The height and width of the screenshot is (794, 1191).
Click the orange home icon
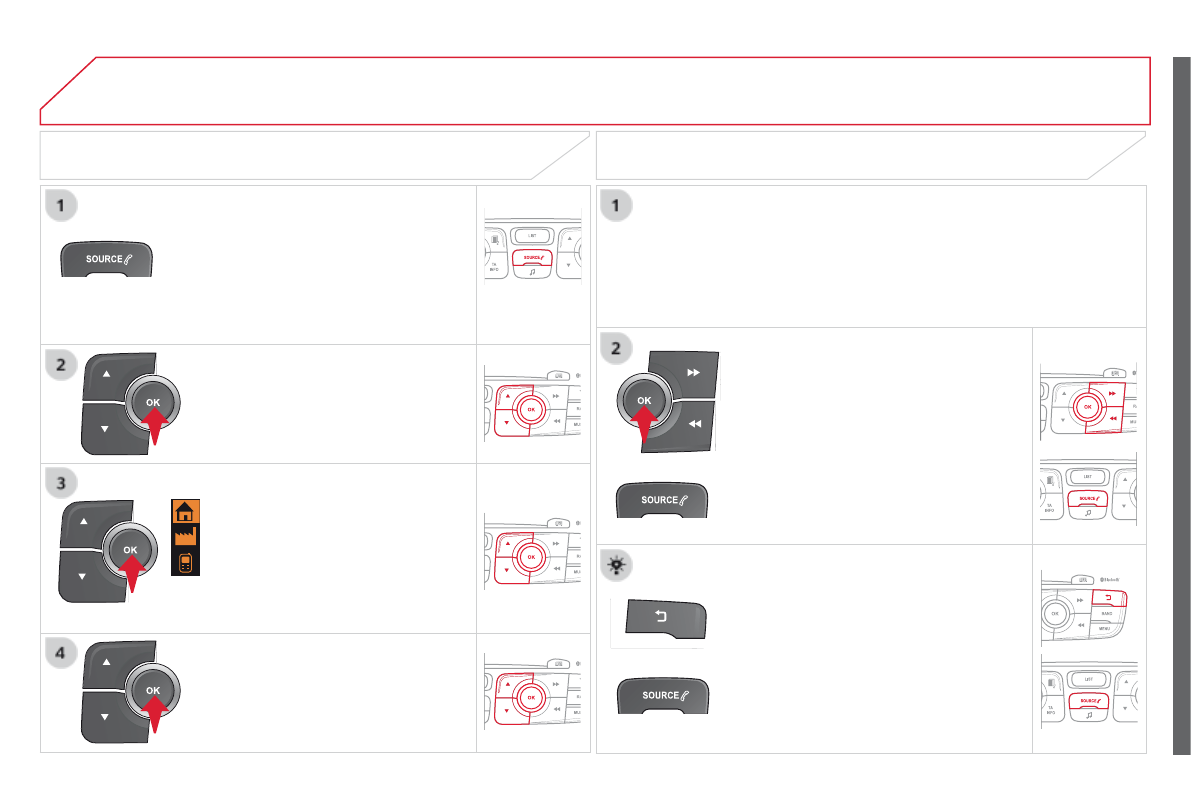183,512
